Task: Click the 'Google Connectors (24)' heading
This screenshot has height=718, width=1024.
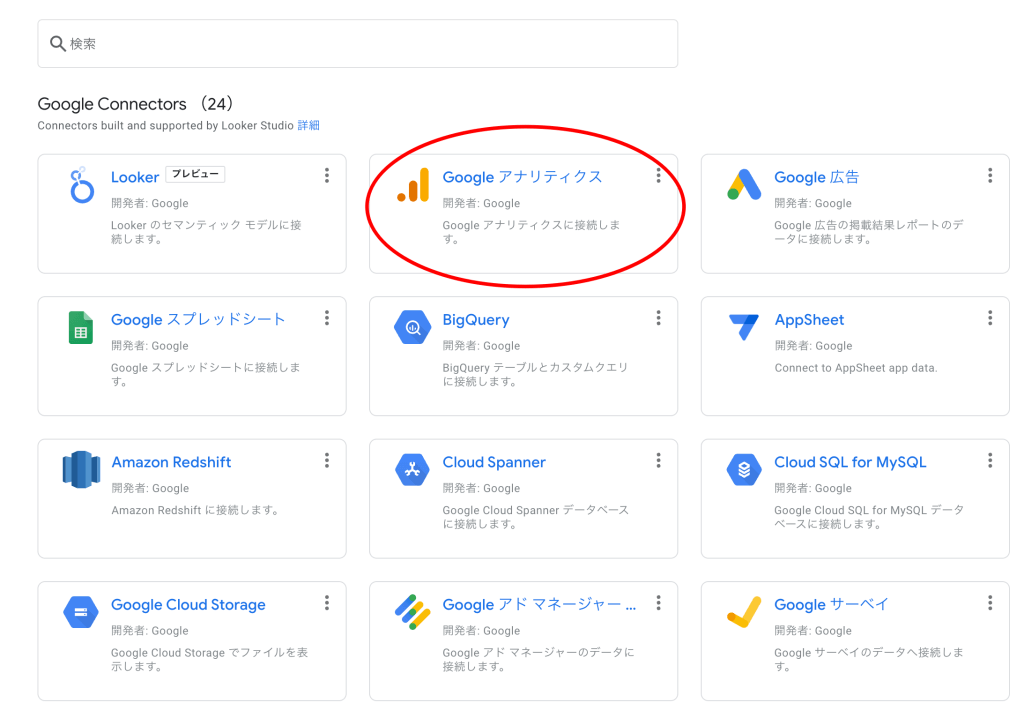Action: [136, 104]
